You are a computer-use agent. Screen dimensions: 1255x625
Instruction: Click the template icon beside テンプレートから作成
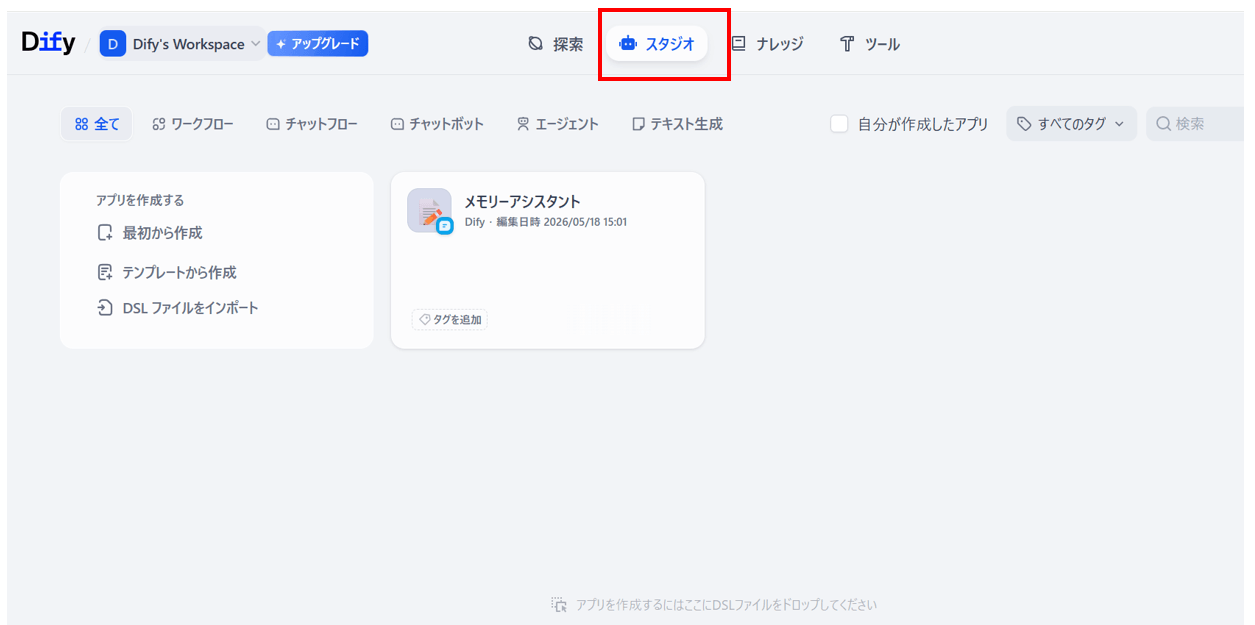[x=105, y=272]
